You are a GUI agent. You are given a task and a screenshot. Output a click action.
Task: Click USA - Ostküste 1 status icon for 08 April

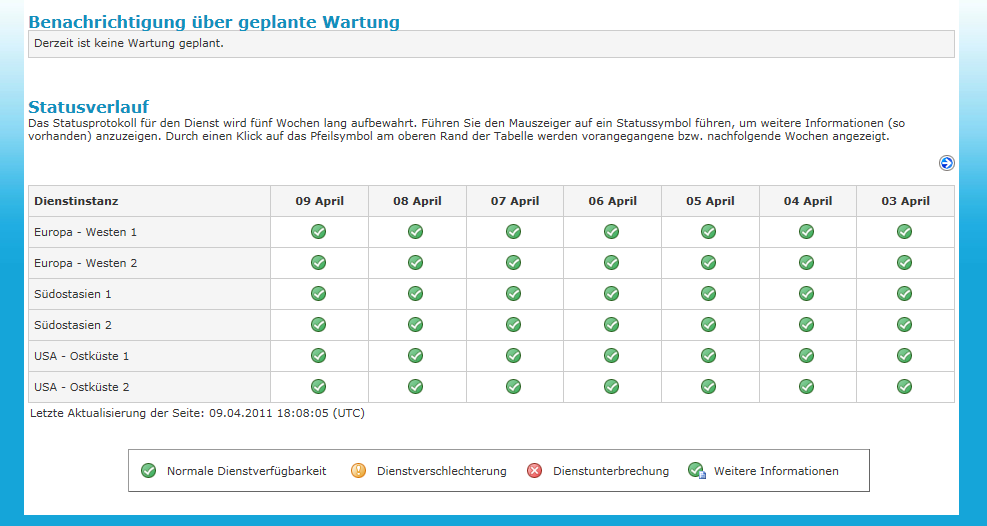pyautogui.click(x=416, y=356)
